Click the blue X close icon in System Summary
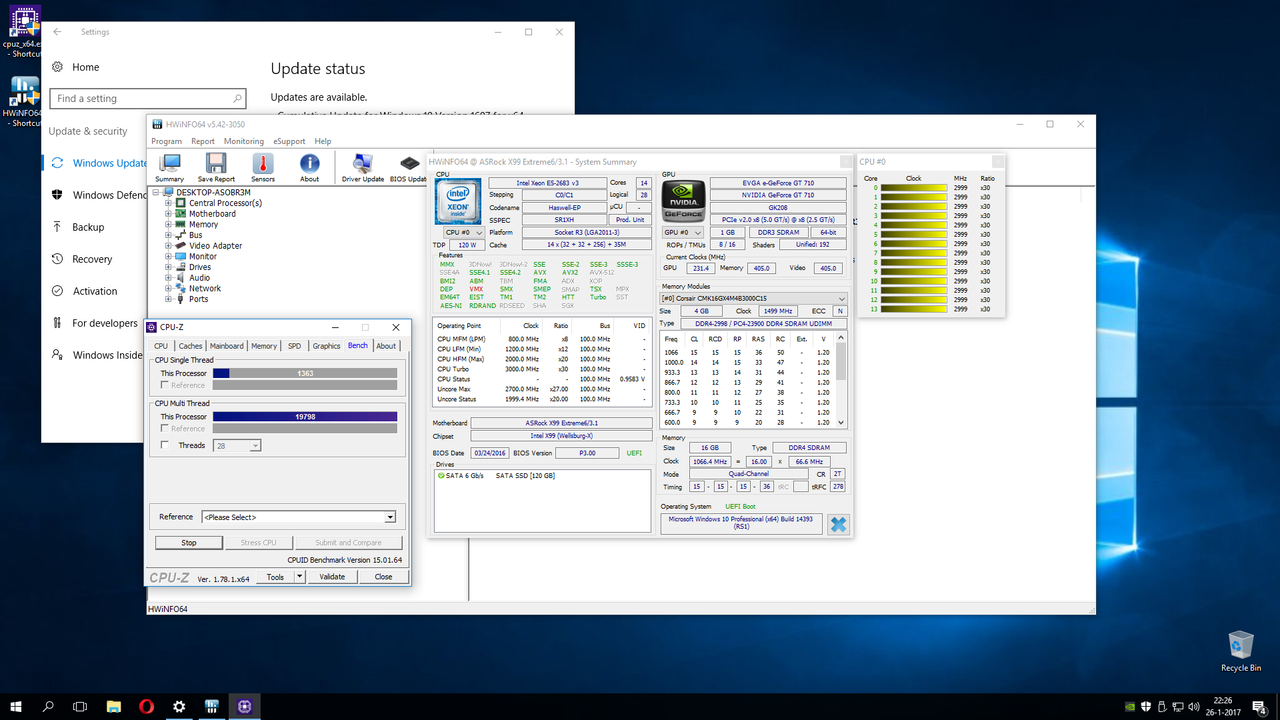The width and height of the screenshot is (1280, 720). click(x=838, y=524)
